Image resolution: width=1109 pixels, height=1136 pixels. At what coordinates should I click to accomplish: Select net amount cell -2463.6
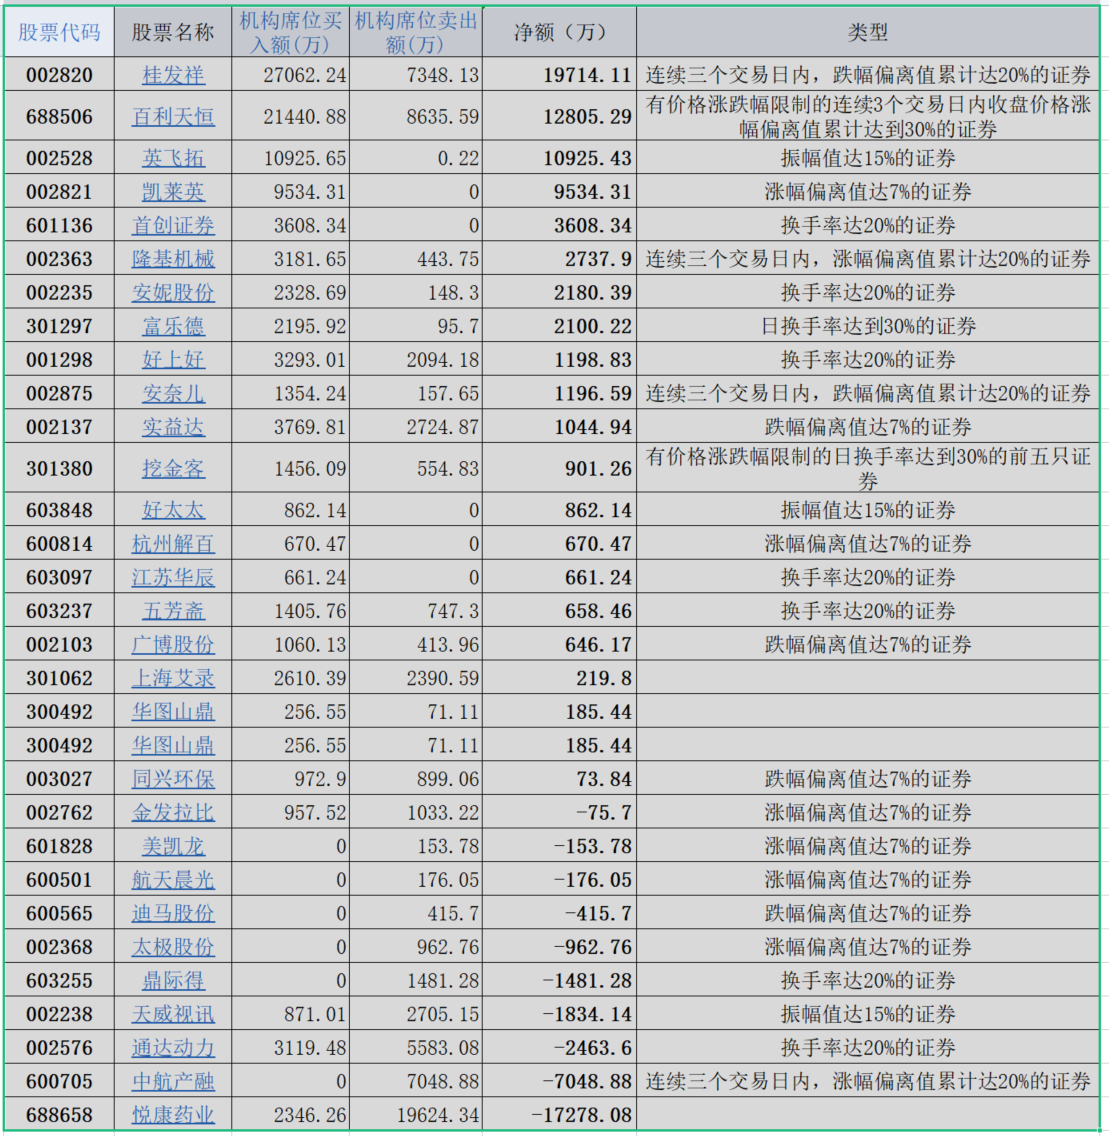pyautogui.click(x=559, y=1048)
